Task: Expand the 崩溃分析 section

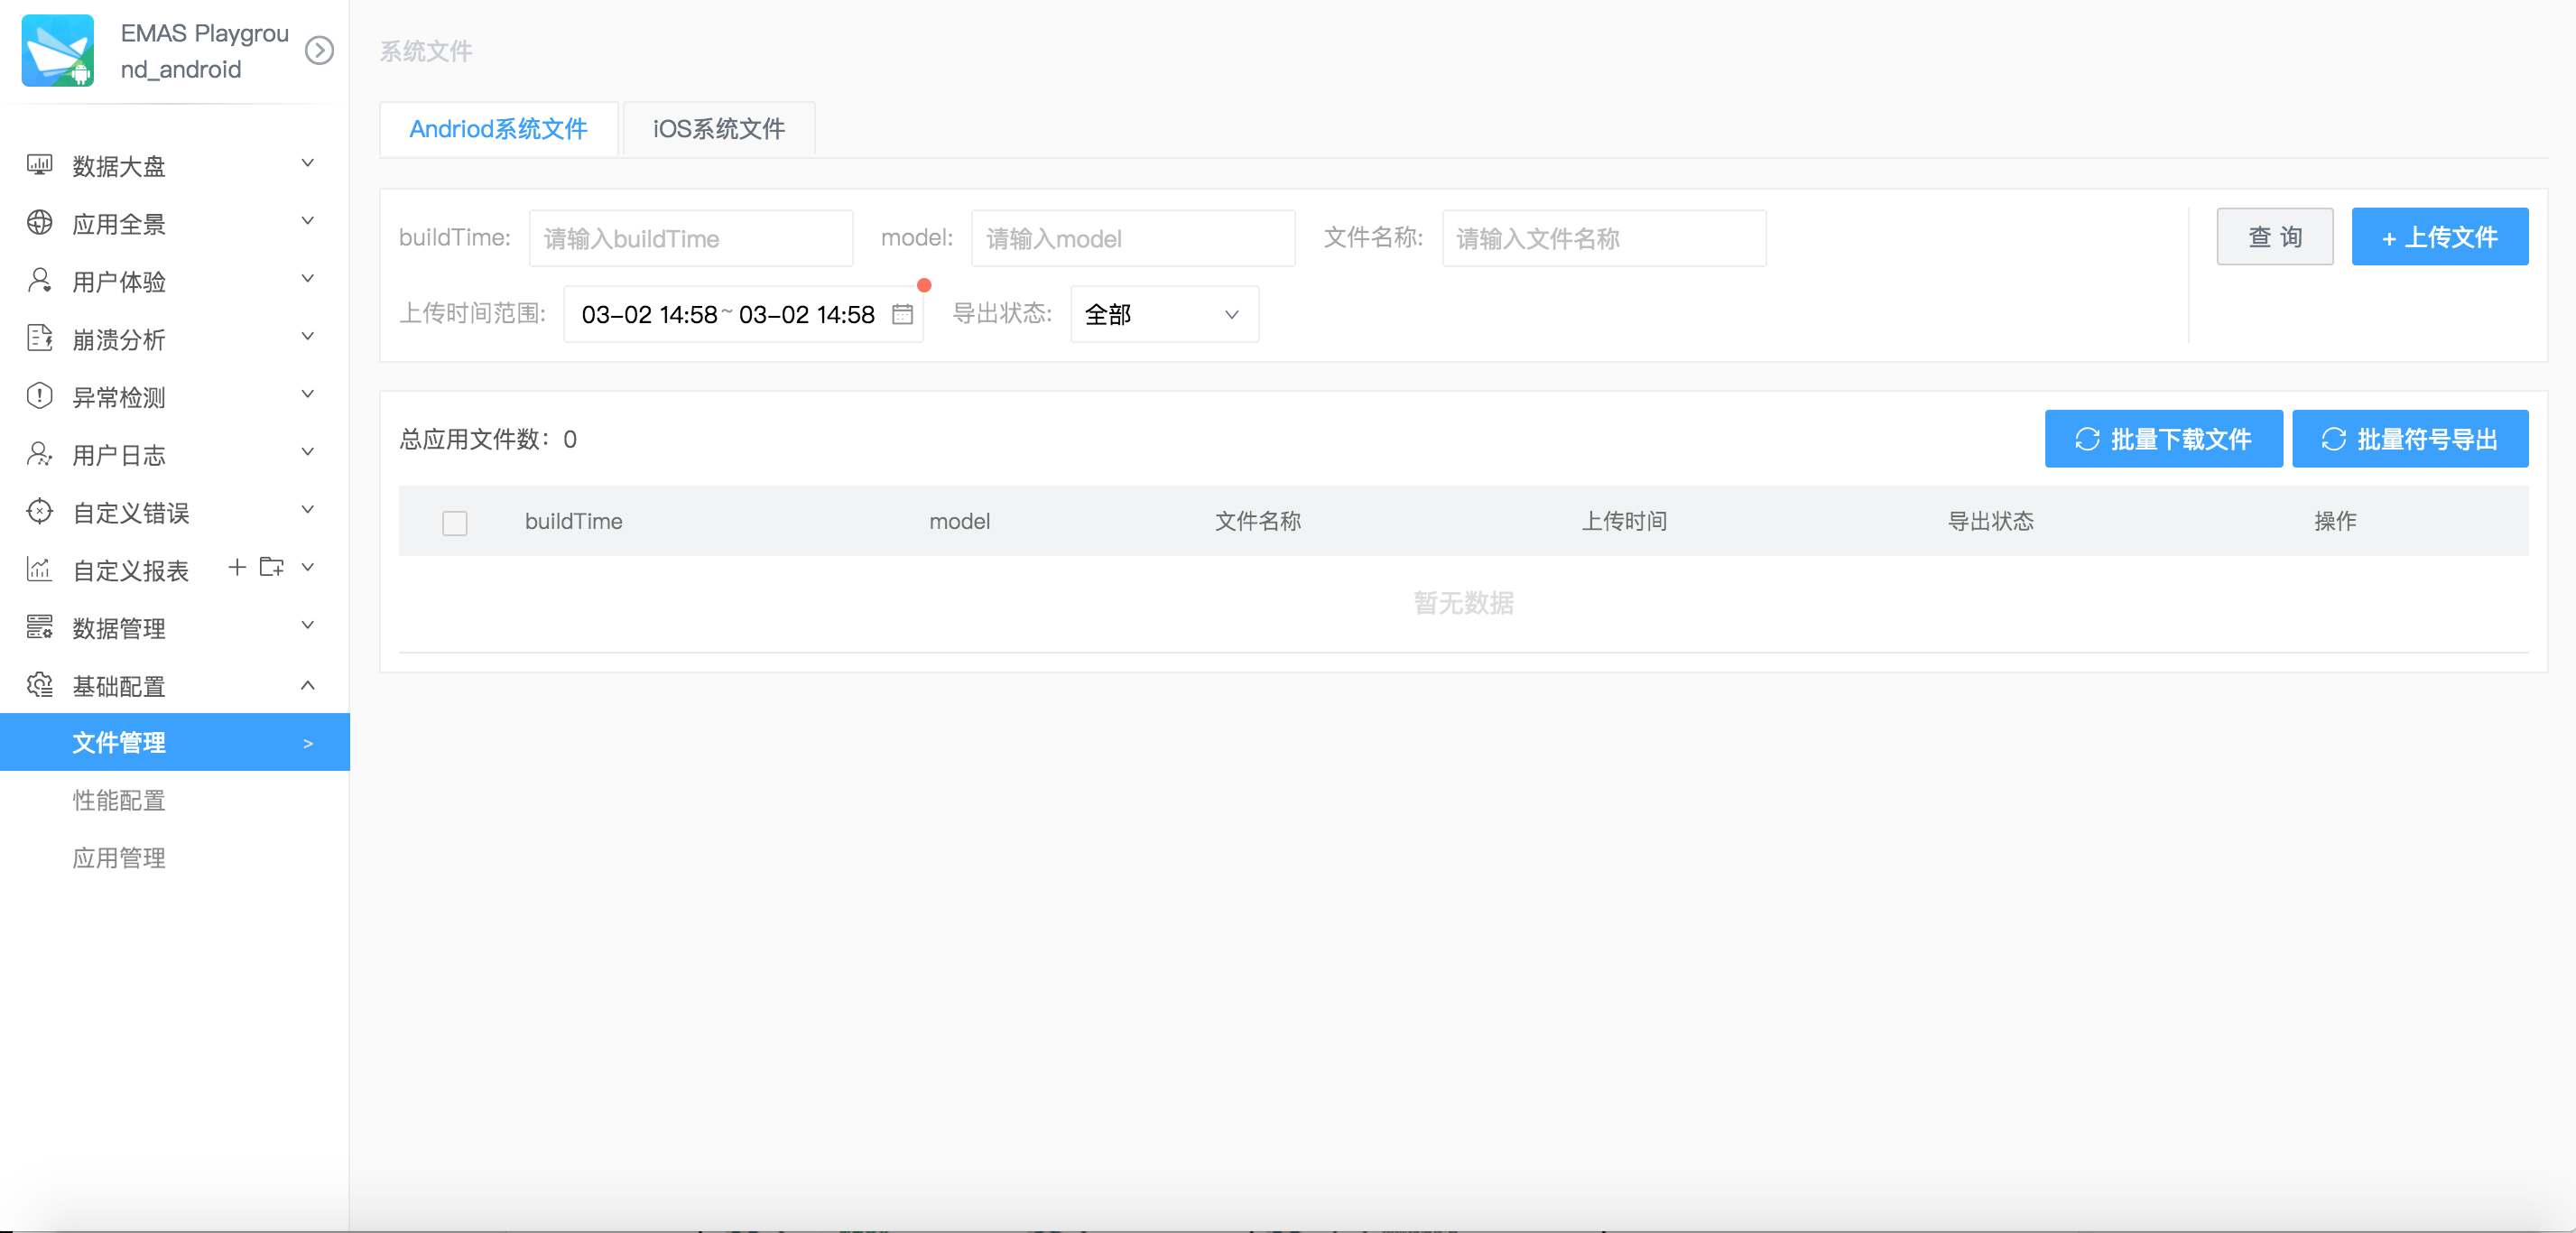Action: pyautogui.click(x=308, y=337)
